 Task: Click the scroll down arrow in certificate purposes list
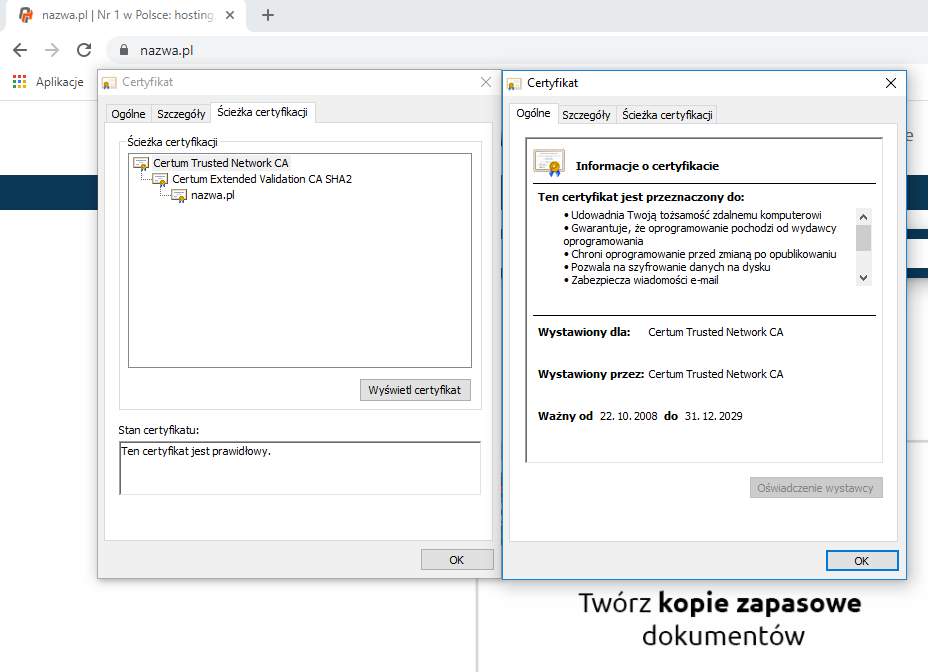[x=863, y=278]
